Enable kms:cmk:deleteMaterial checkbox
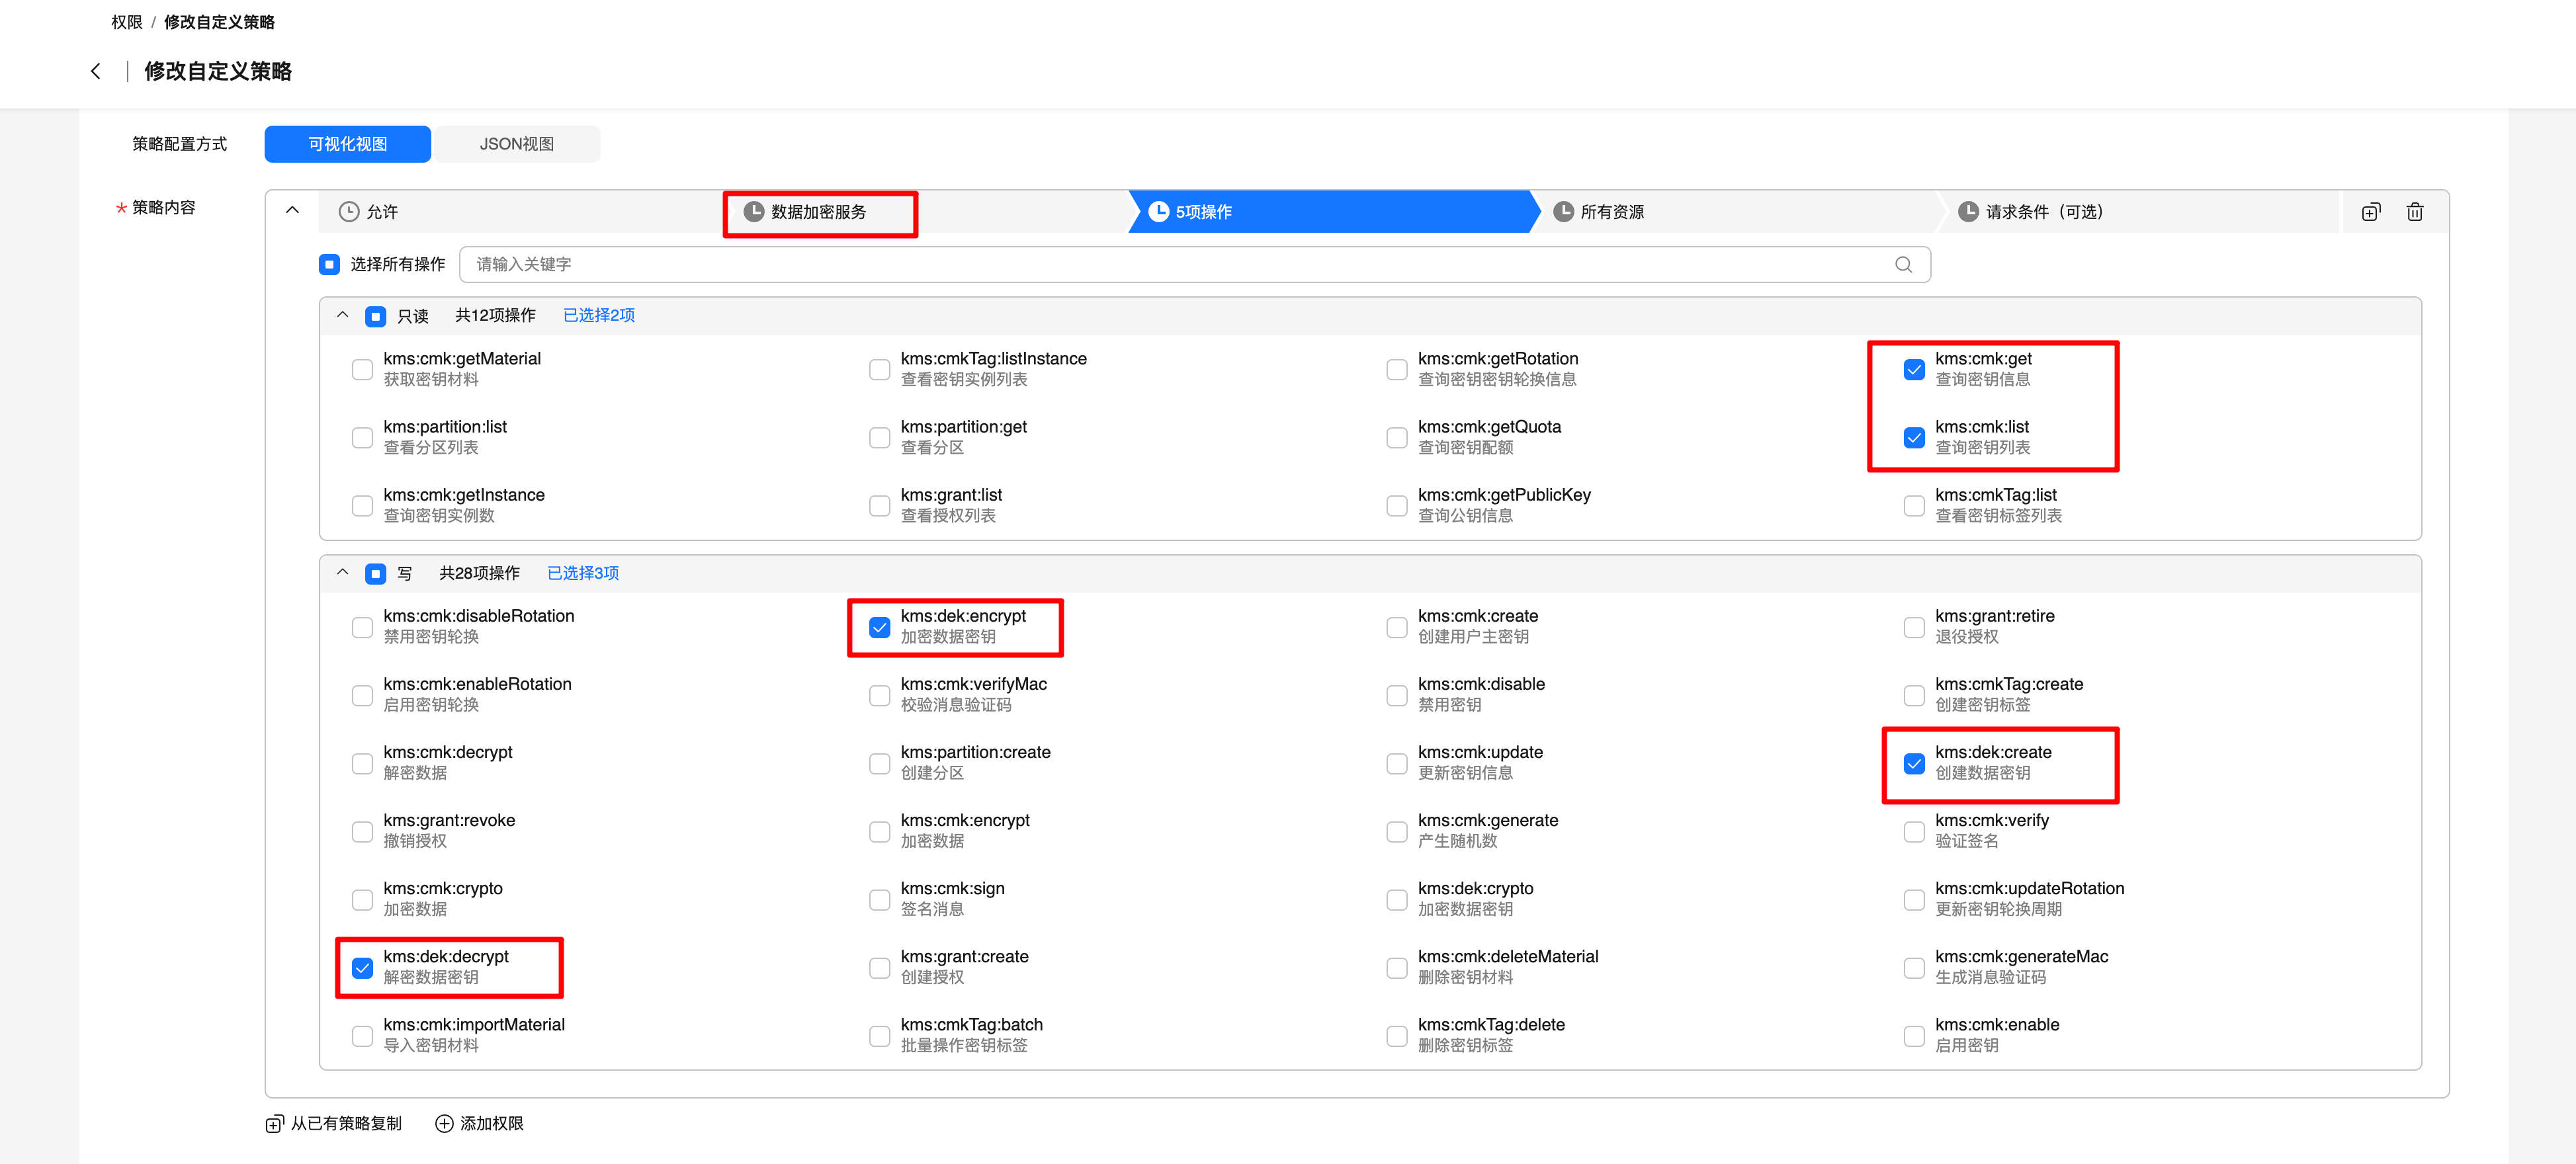Viewport: 2576px width, 1164px height. click(1397, 968)
